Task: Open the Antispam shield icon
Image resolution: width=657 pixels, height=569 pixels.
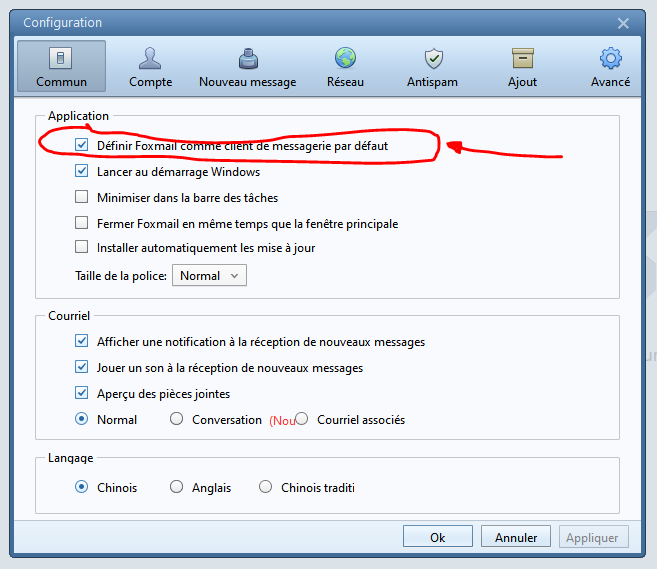Action: pos(434,58)
